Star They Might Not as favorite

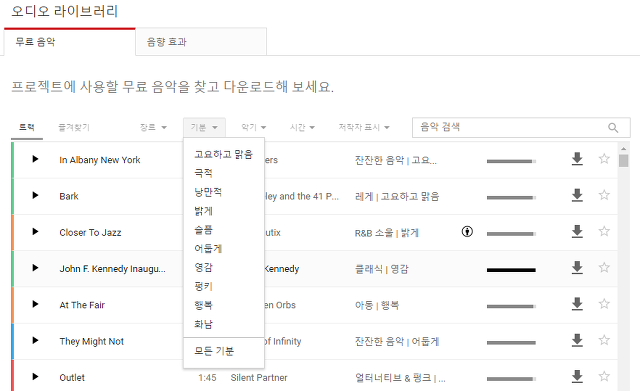point(604,340)
